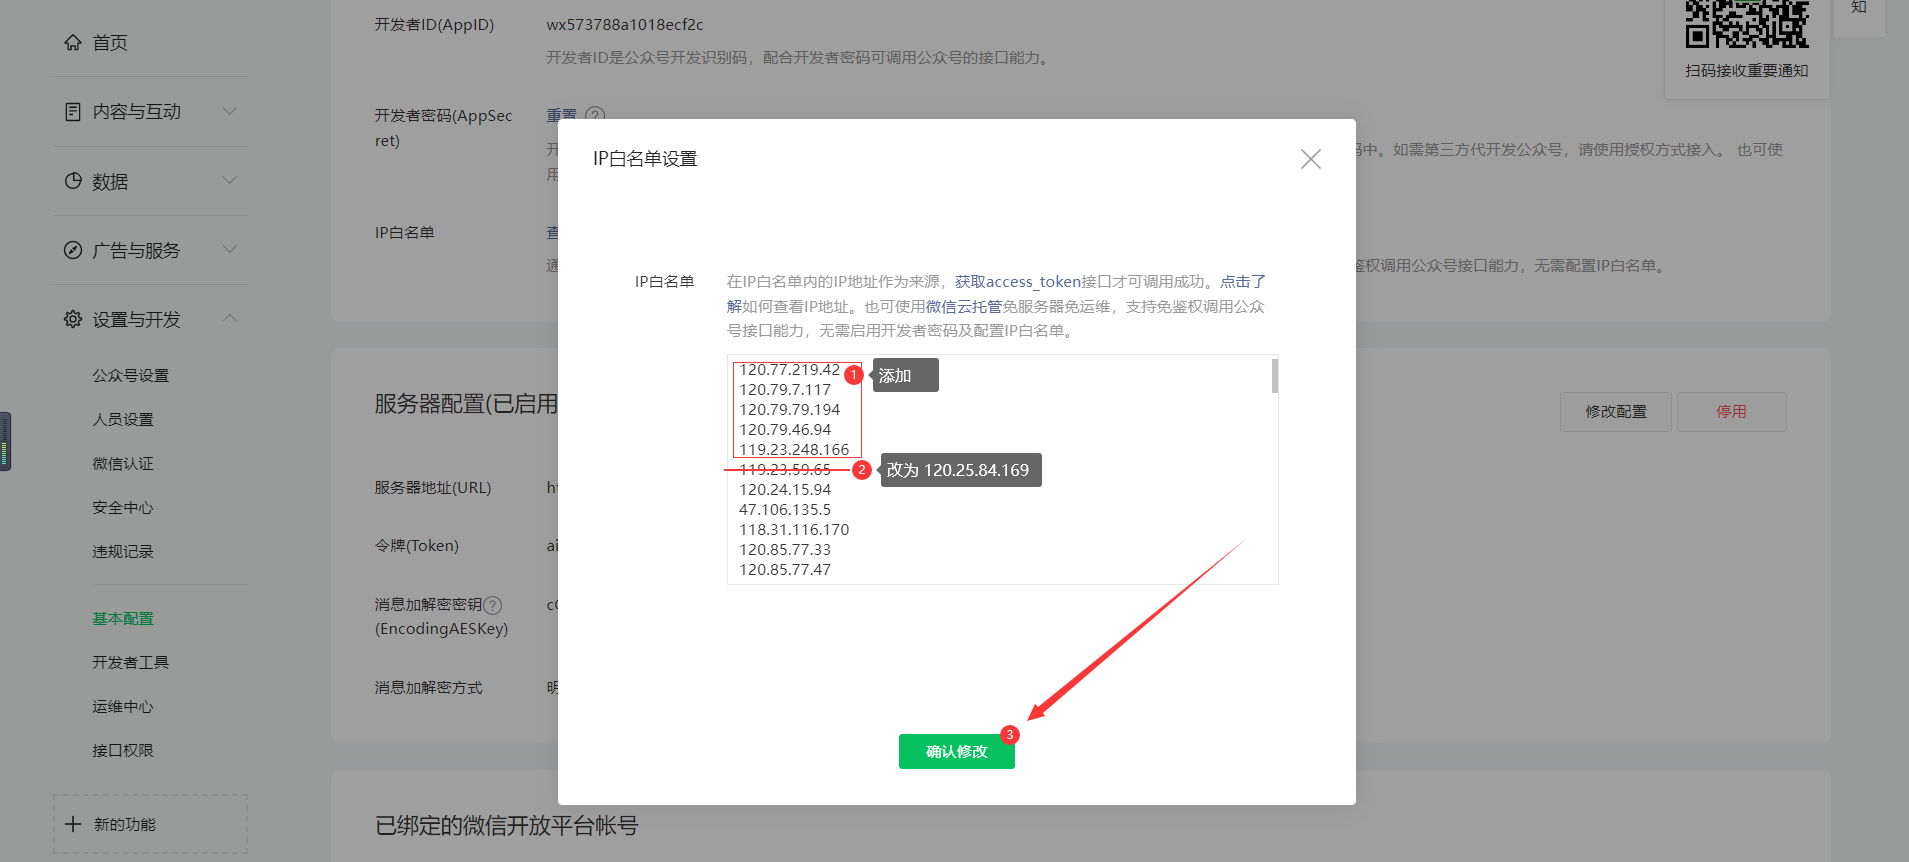Open the 开发者工具 menu item
1909x862 pixels.
[x=131, y=663]
